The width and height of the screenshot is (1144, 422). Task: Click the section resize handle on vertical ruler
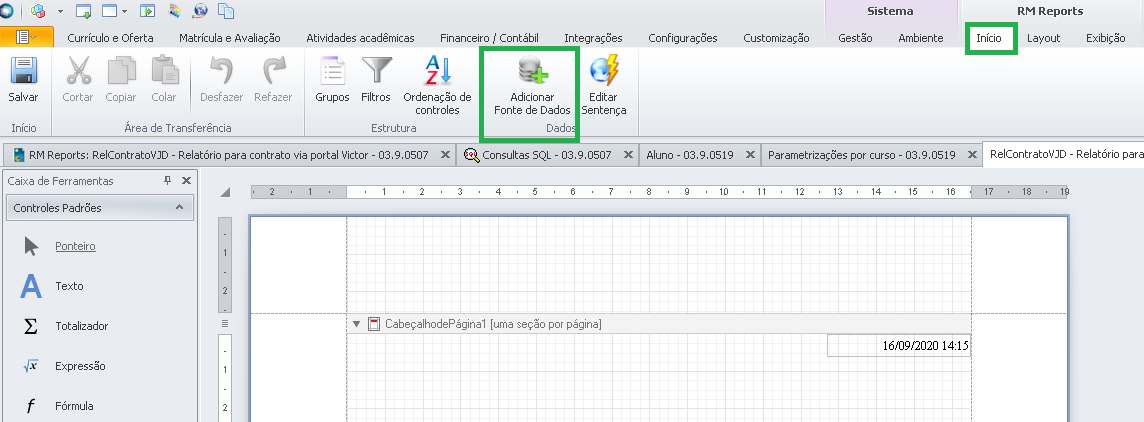pyautogui.click(x=225, y=323)
